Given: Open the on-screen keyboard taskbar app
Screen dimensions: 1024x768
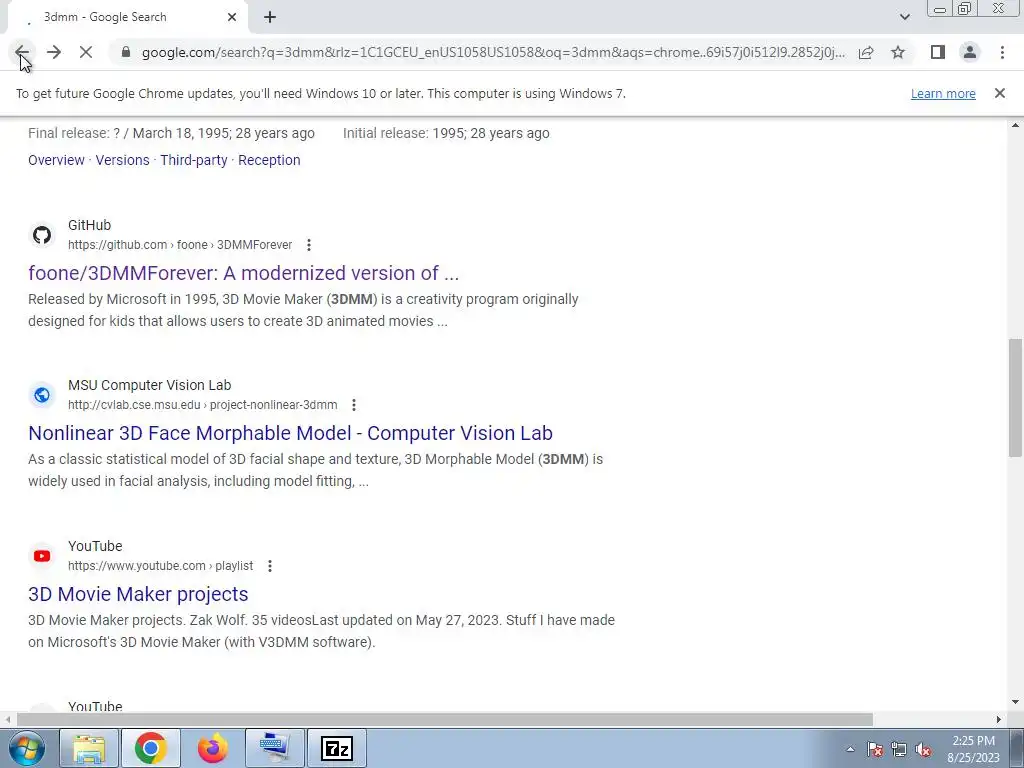Looking at the screenshot, I should tap(274, 748).
